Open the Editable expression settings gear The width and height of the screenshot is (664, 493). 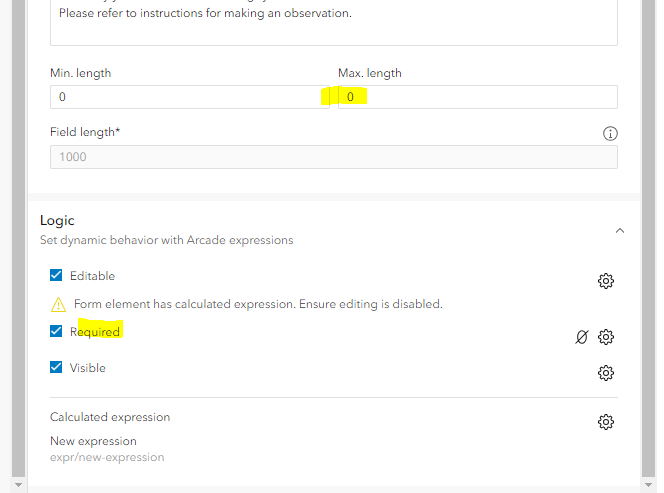click(605, 281)
